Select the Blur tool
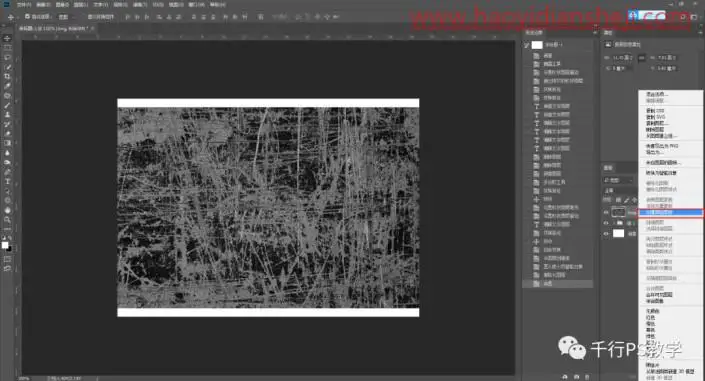 [x=7, y=152]
